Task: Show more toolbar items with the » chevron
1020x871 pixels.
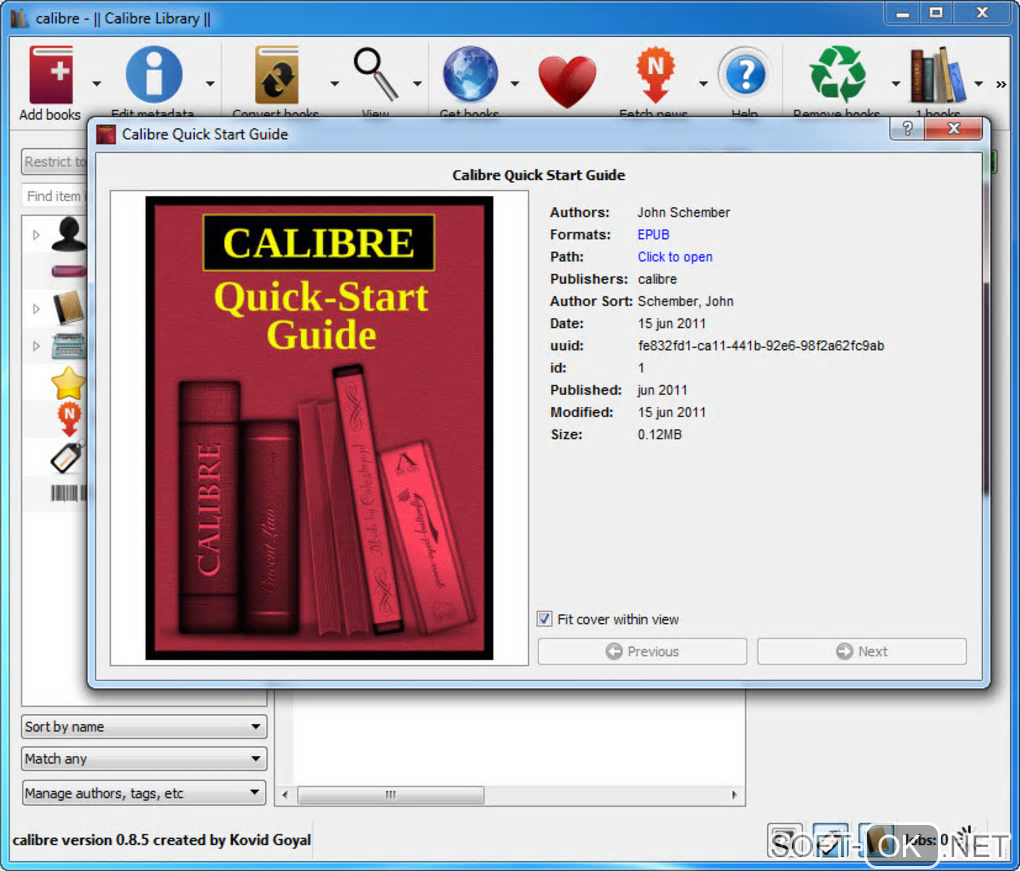Action: click(x=1001, y=84)
